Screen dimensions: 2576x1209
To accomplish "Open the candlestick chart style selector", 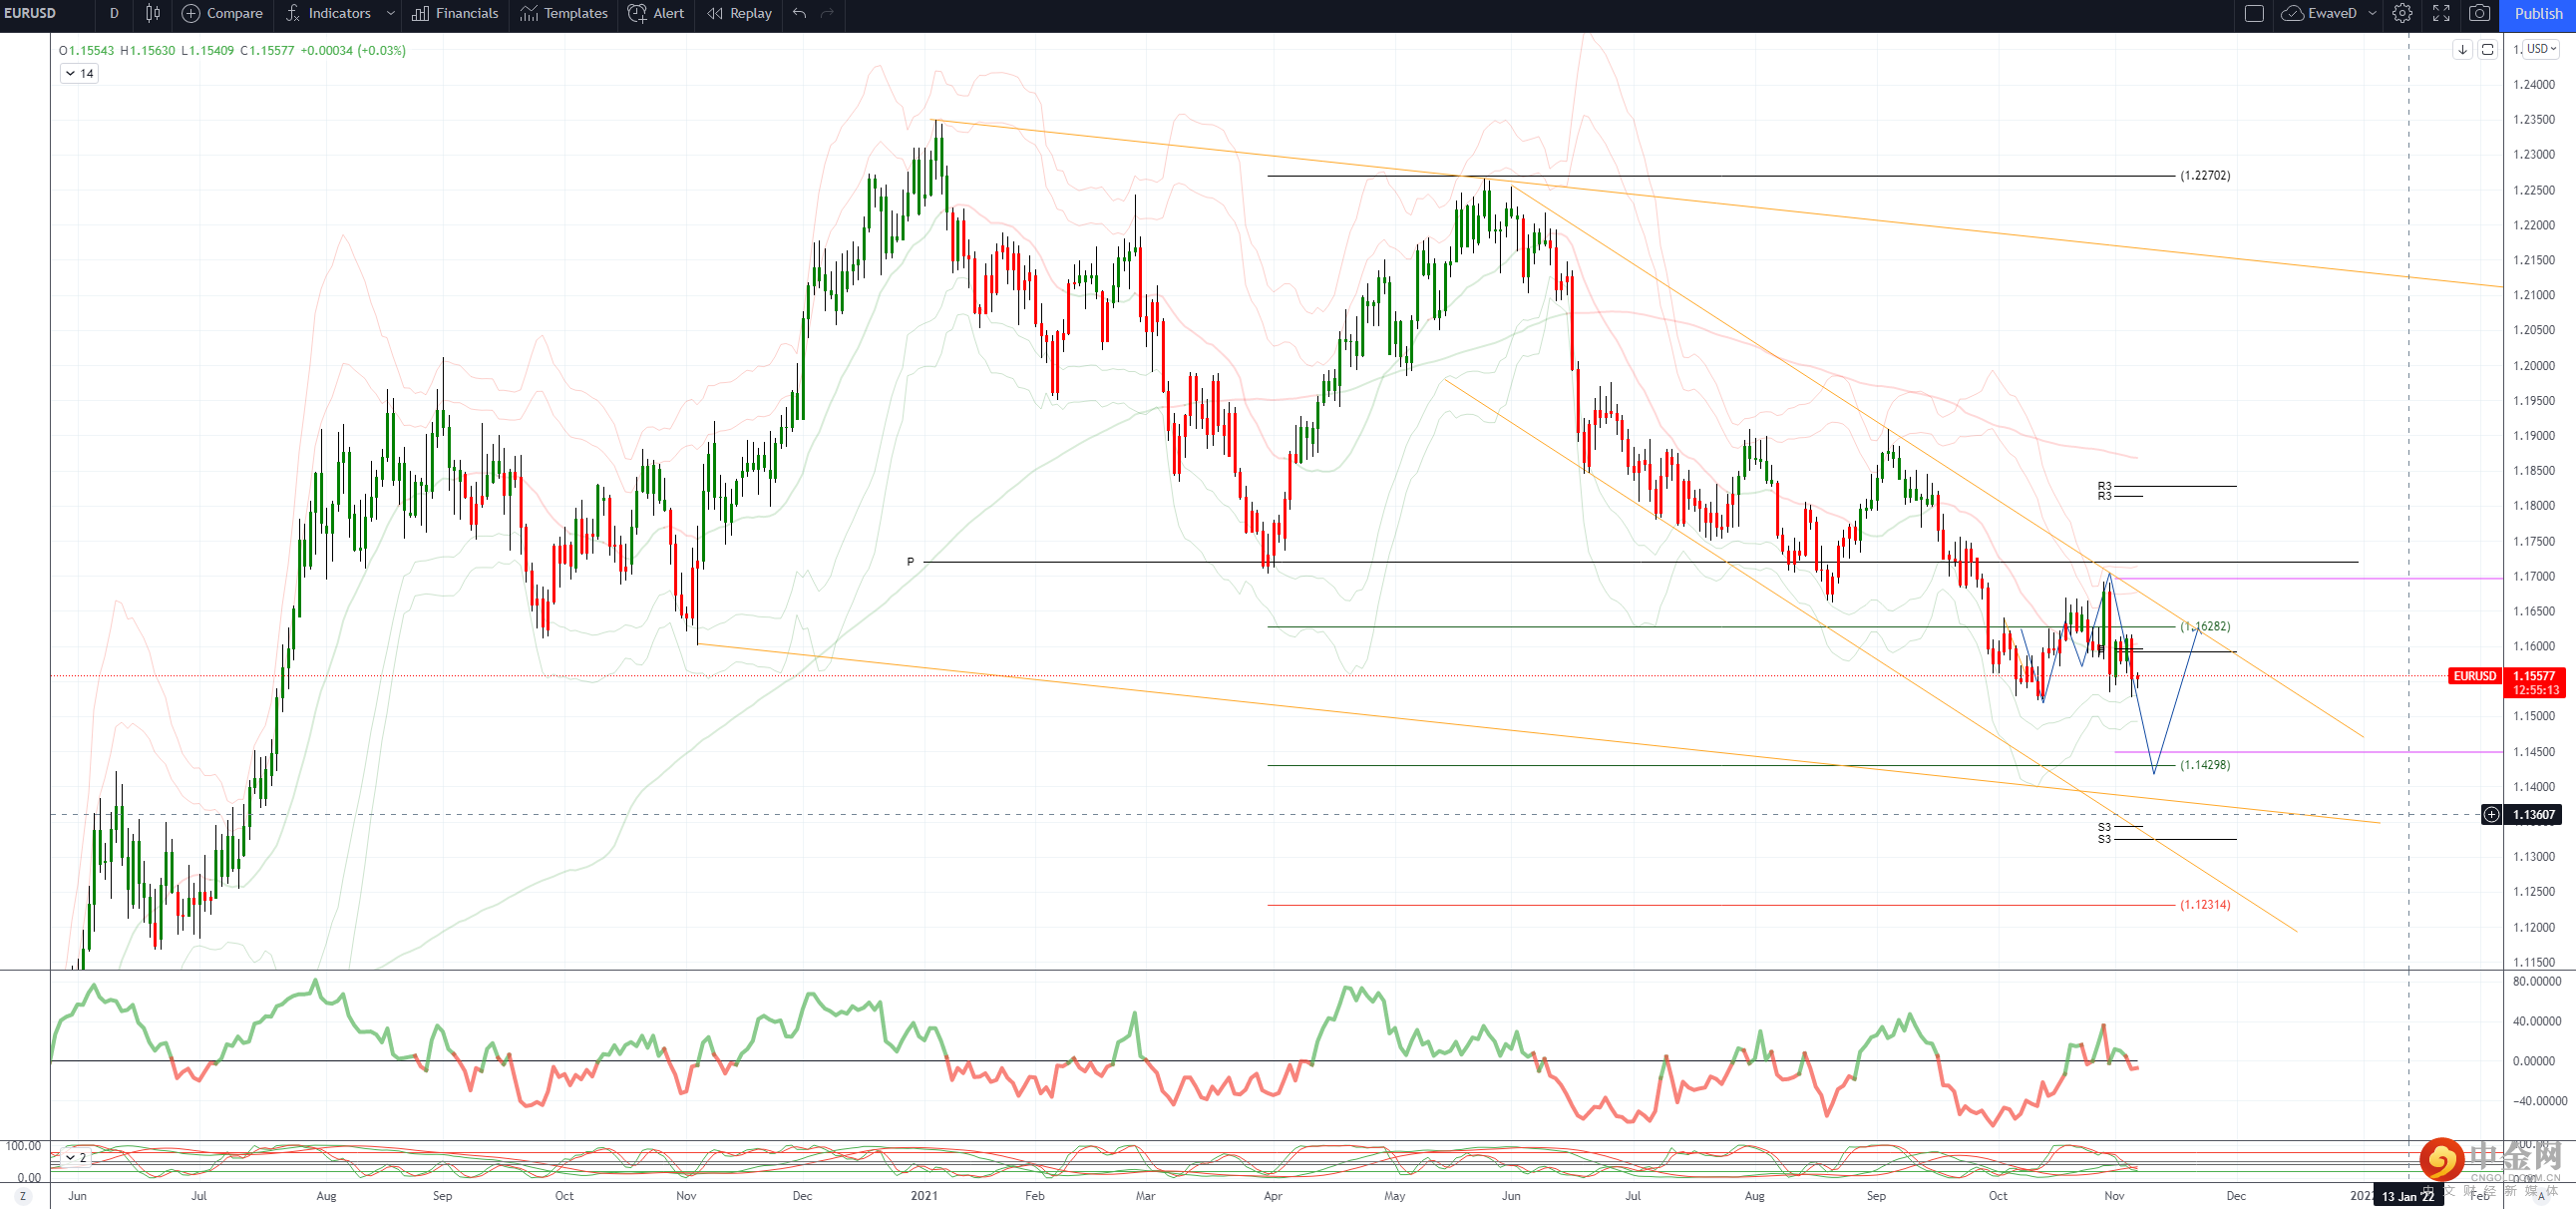I will 152,13.
